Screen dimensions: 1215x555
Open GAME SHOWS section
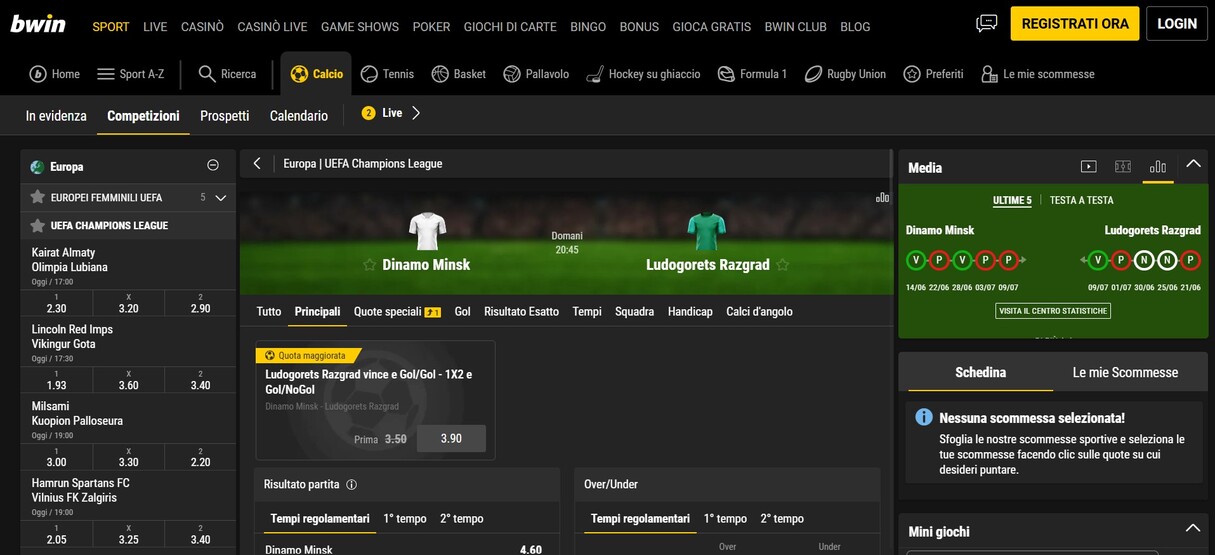point(360,27)
